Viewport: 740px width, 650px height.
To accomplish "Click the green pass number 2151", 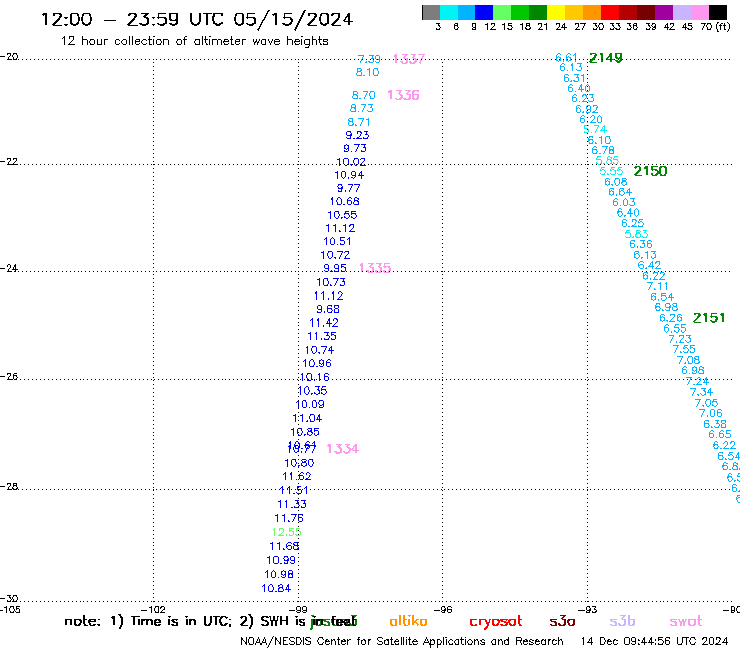I will pyautogui.click(x=709, y=318).
